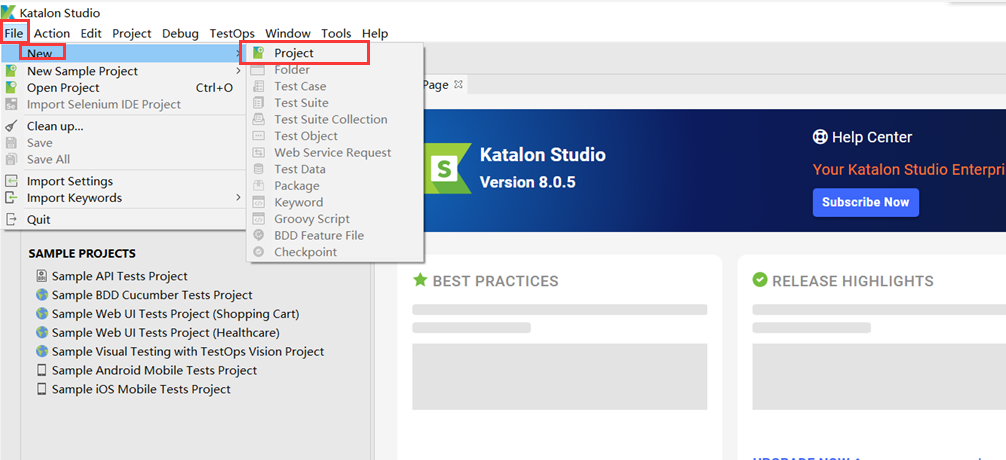Click the Quit menu icon
Viewport: 1006px width, 460px height.
(x=11, y=220)
